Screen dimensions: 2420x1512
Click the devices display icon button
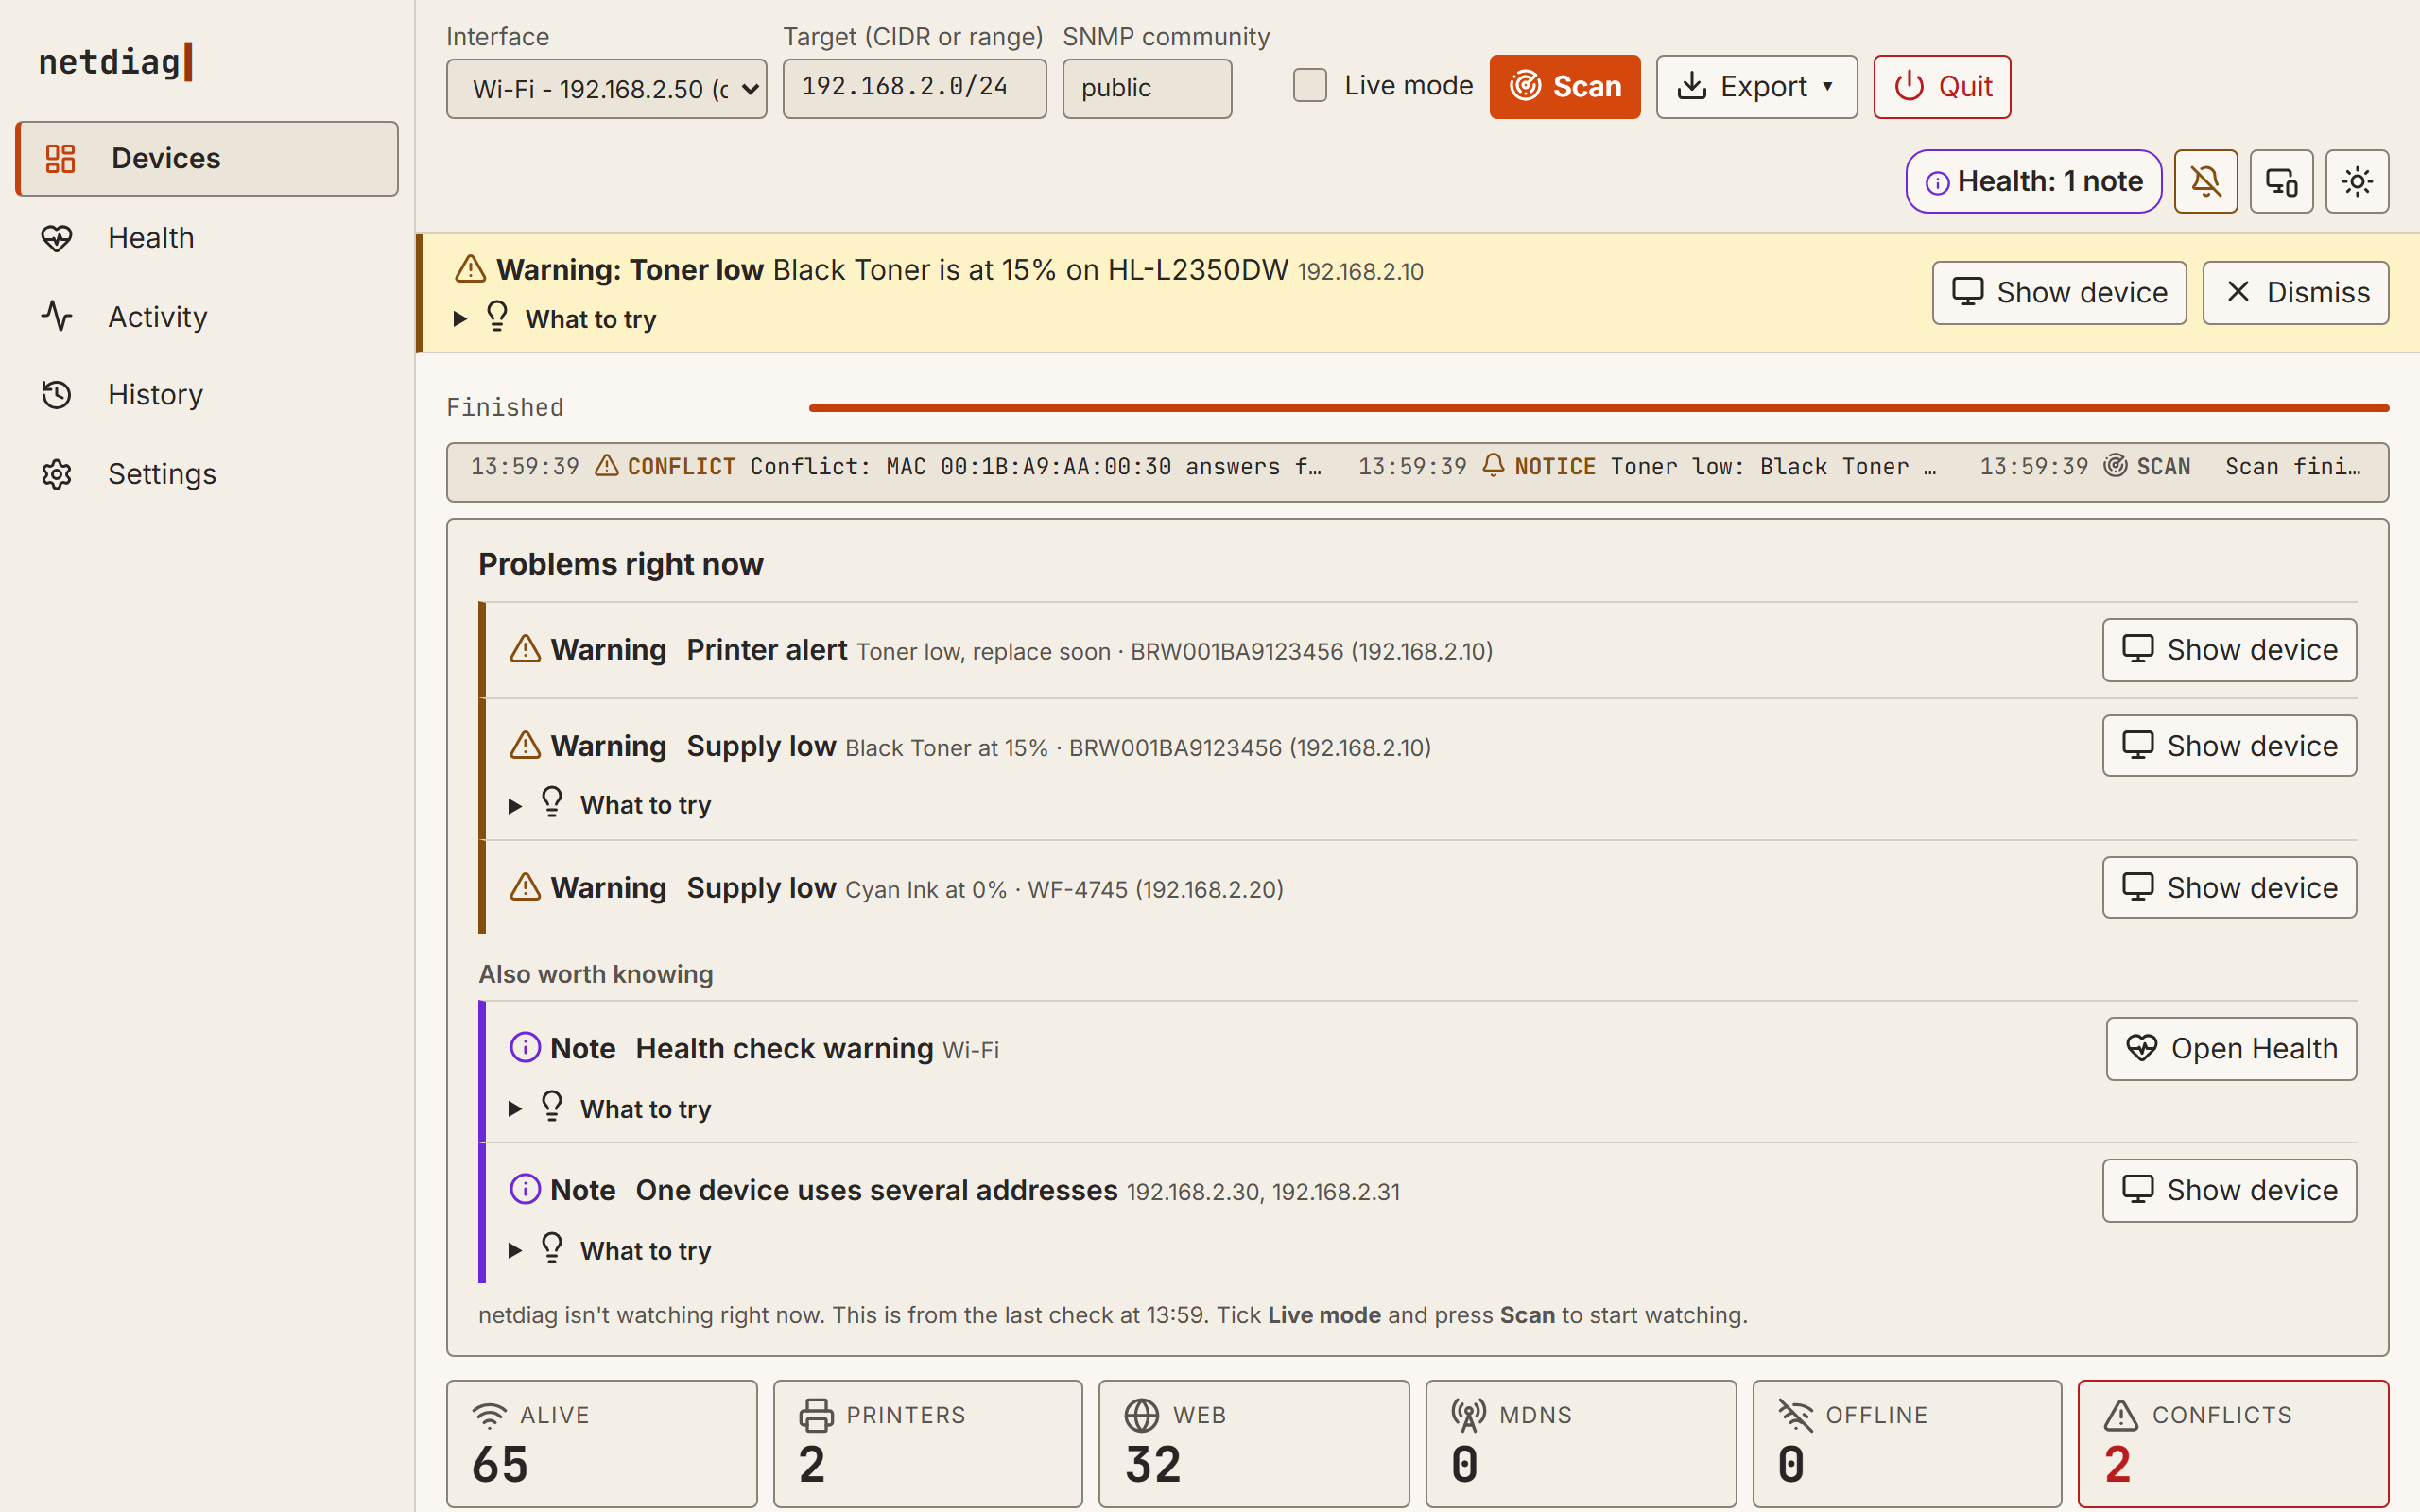pyautogui.click(x=2281, y=182)
